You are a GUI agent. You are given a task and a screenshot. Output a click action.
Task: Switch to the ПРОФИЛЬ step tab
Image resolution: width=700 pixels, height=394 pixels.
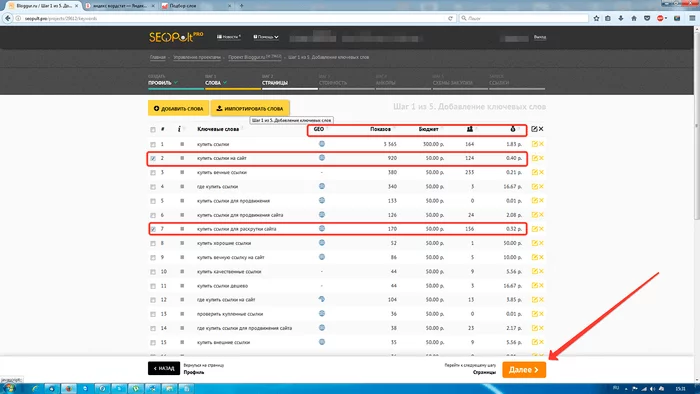point(176,82)
